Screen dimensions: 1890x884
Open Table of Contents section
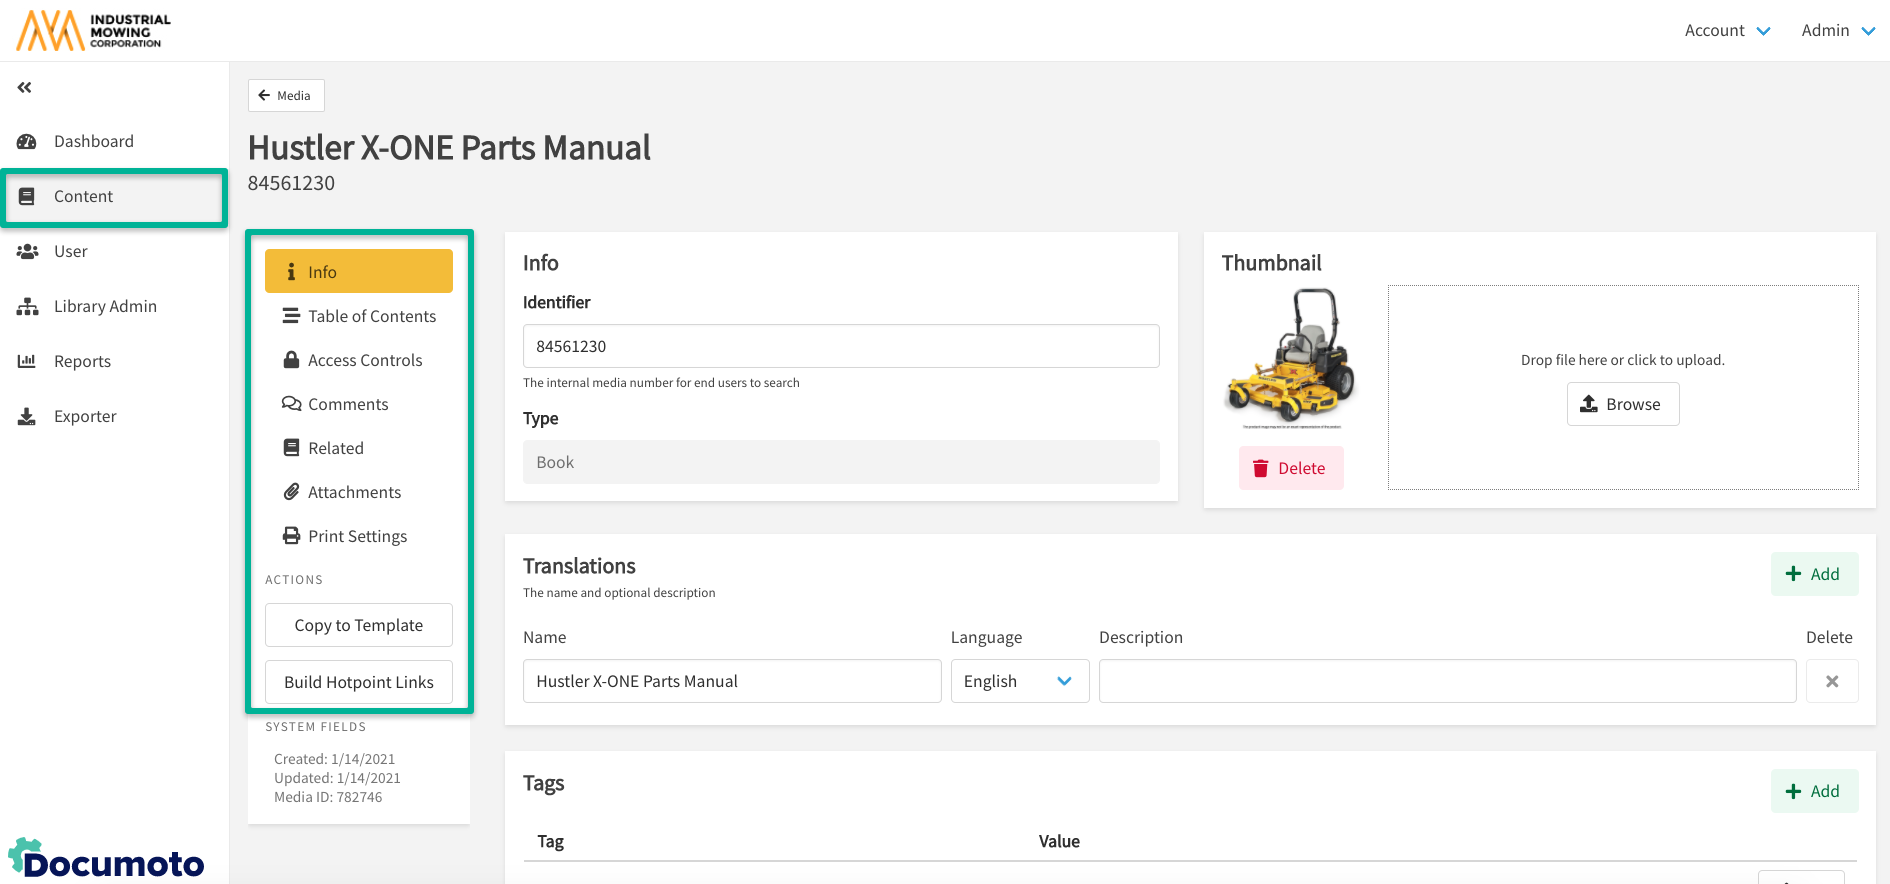coord(371,316)
